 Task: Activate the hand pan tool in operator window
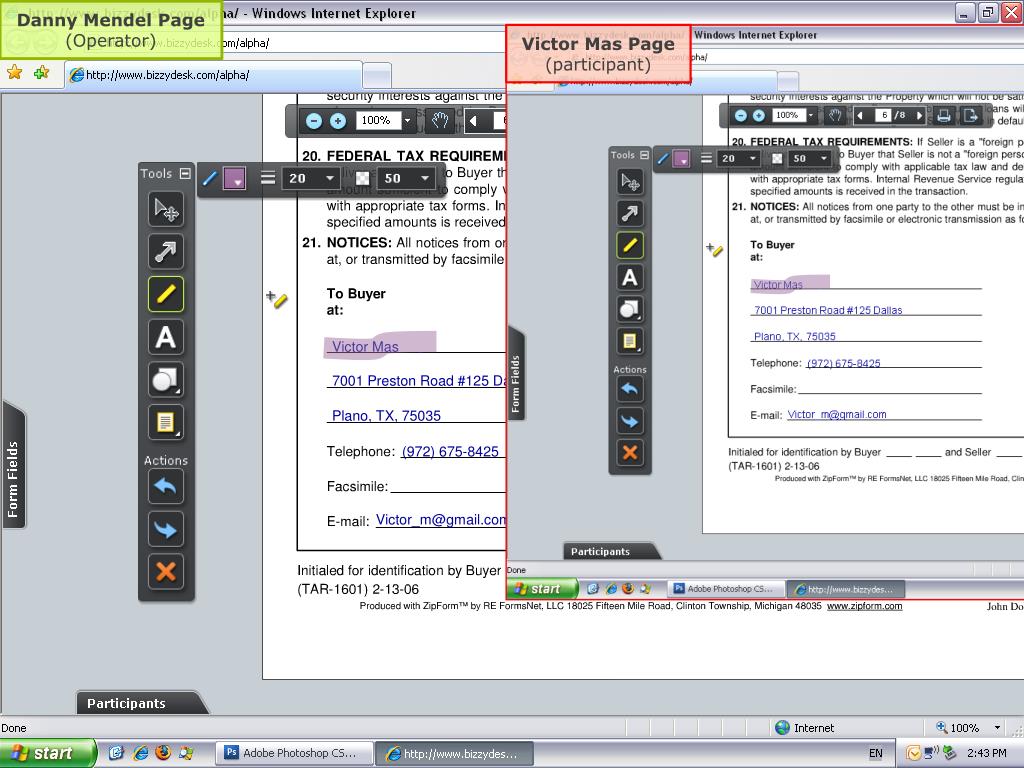tap(440, 121)
